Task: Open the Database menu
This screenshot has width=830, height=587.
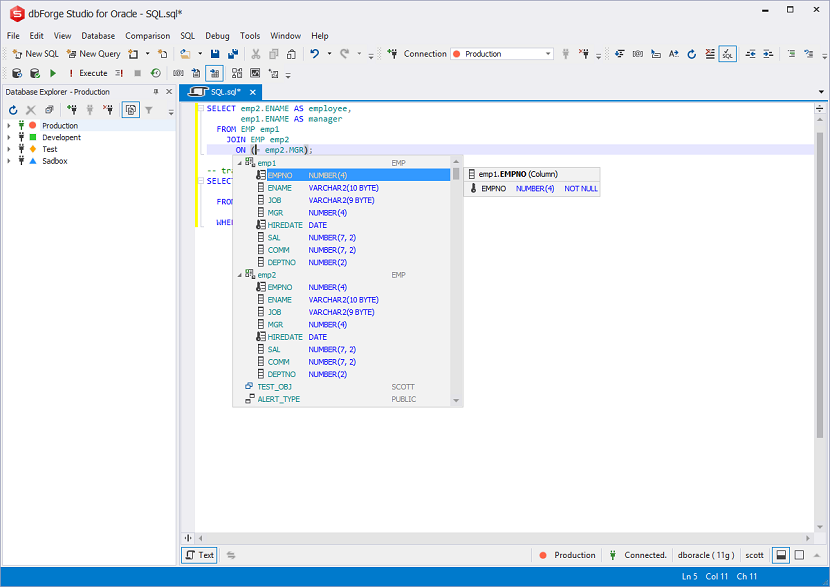Action: (x=98, y=35)
